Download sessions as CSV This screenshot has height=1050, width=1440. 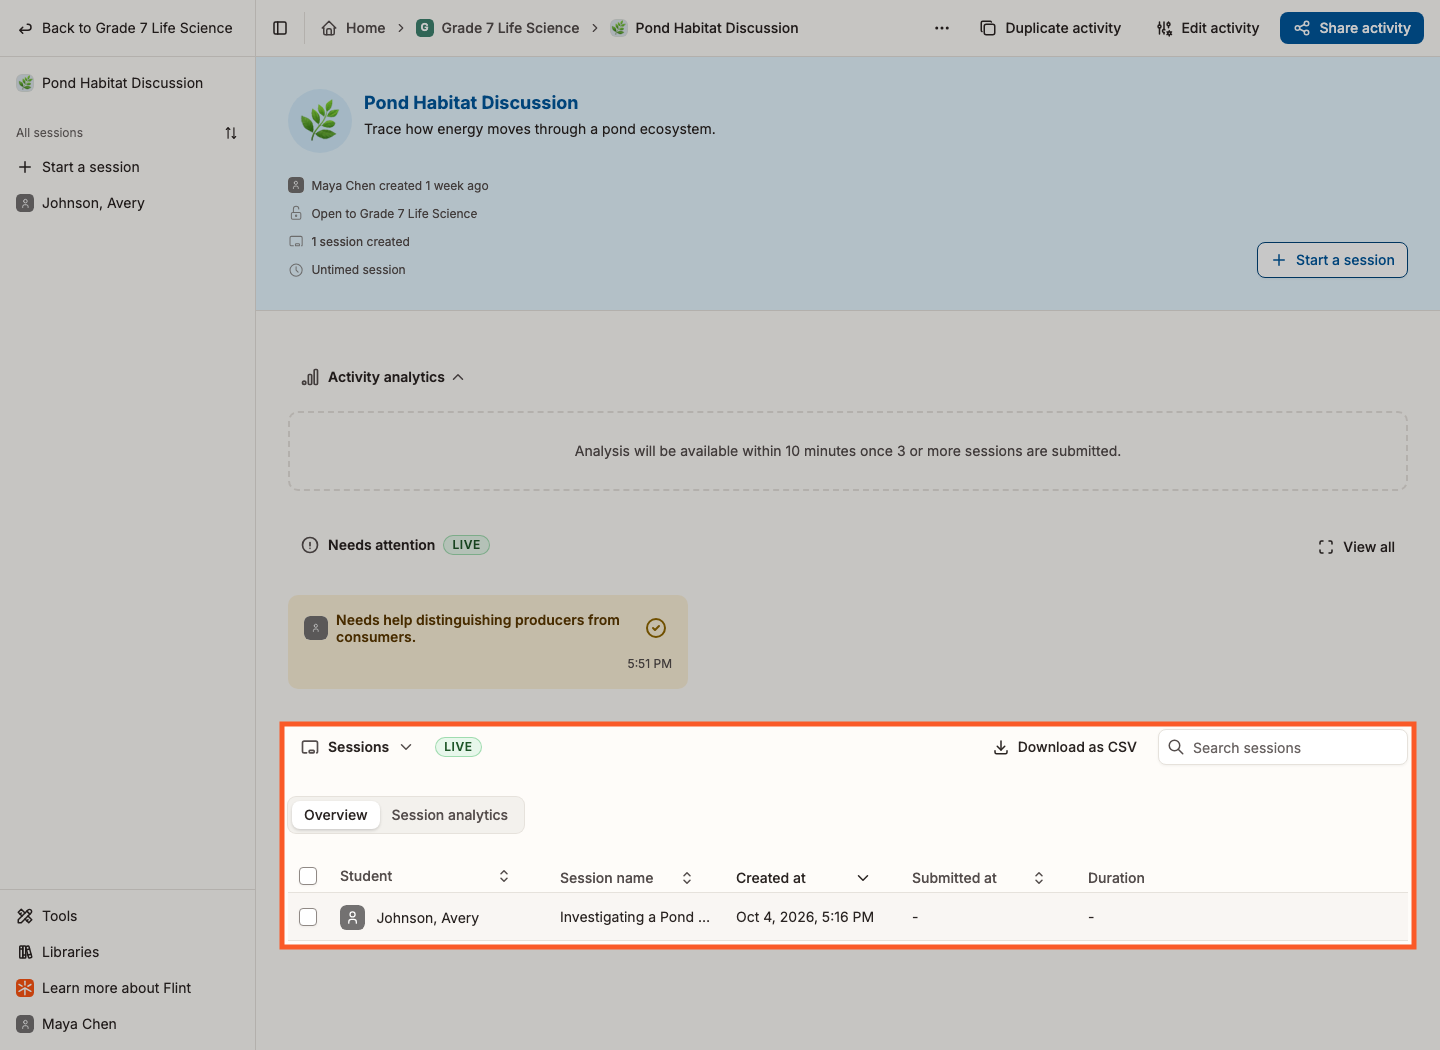1065,747
